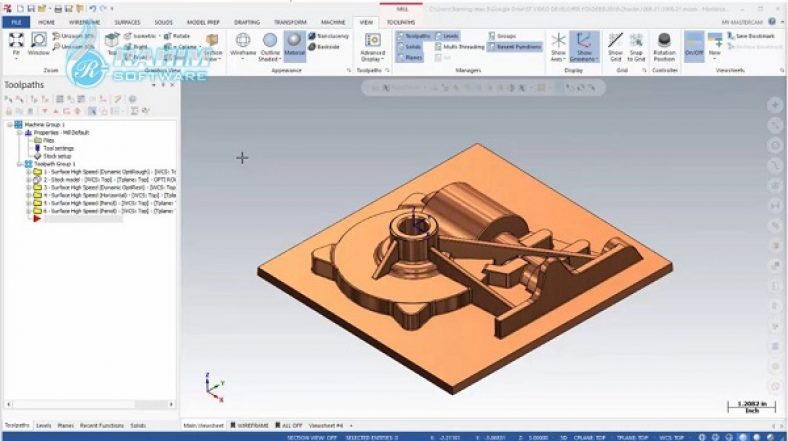Image resolution: width=788 pixels, height=441 pixels.
Task: Click the New file icon
Action: pos(20,9)
